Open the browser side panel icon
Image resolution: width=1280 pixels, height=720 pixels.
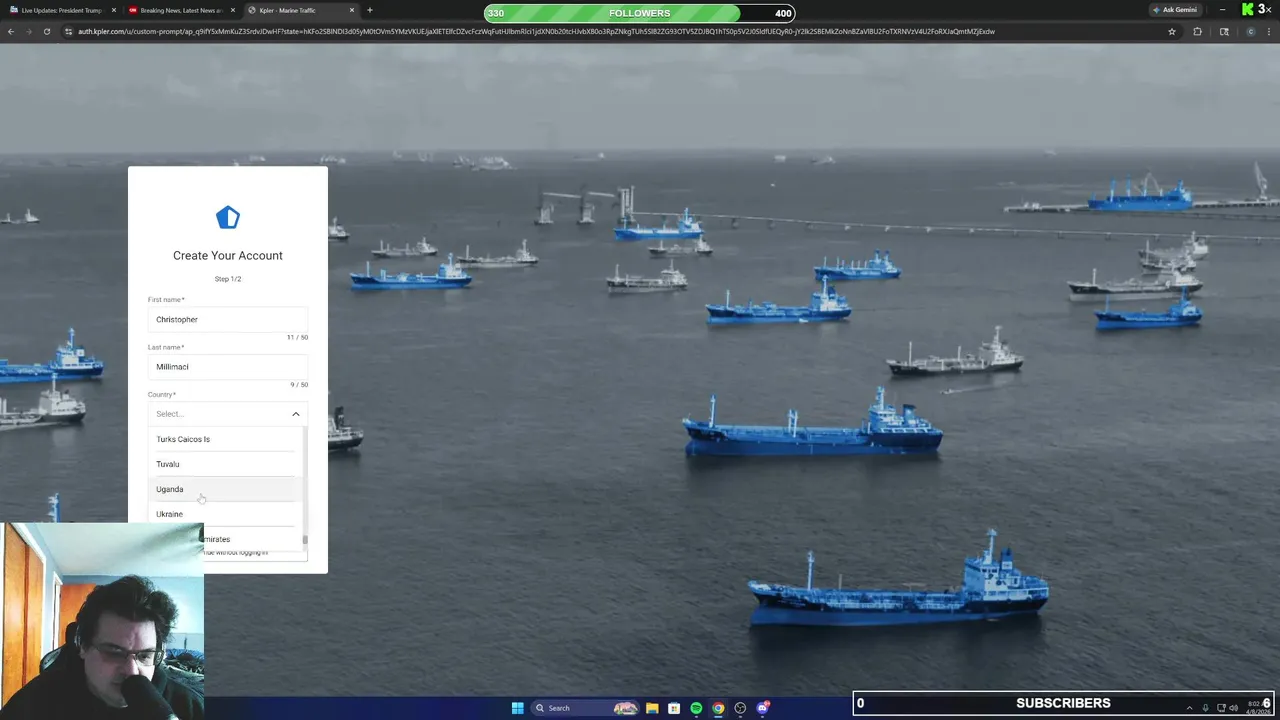1224,31
